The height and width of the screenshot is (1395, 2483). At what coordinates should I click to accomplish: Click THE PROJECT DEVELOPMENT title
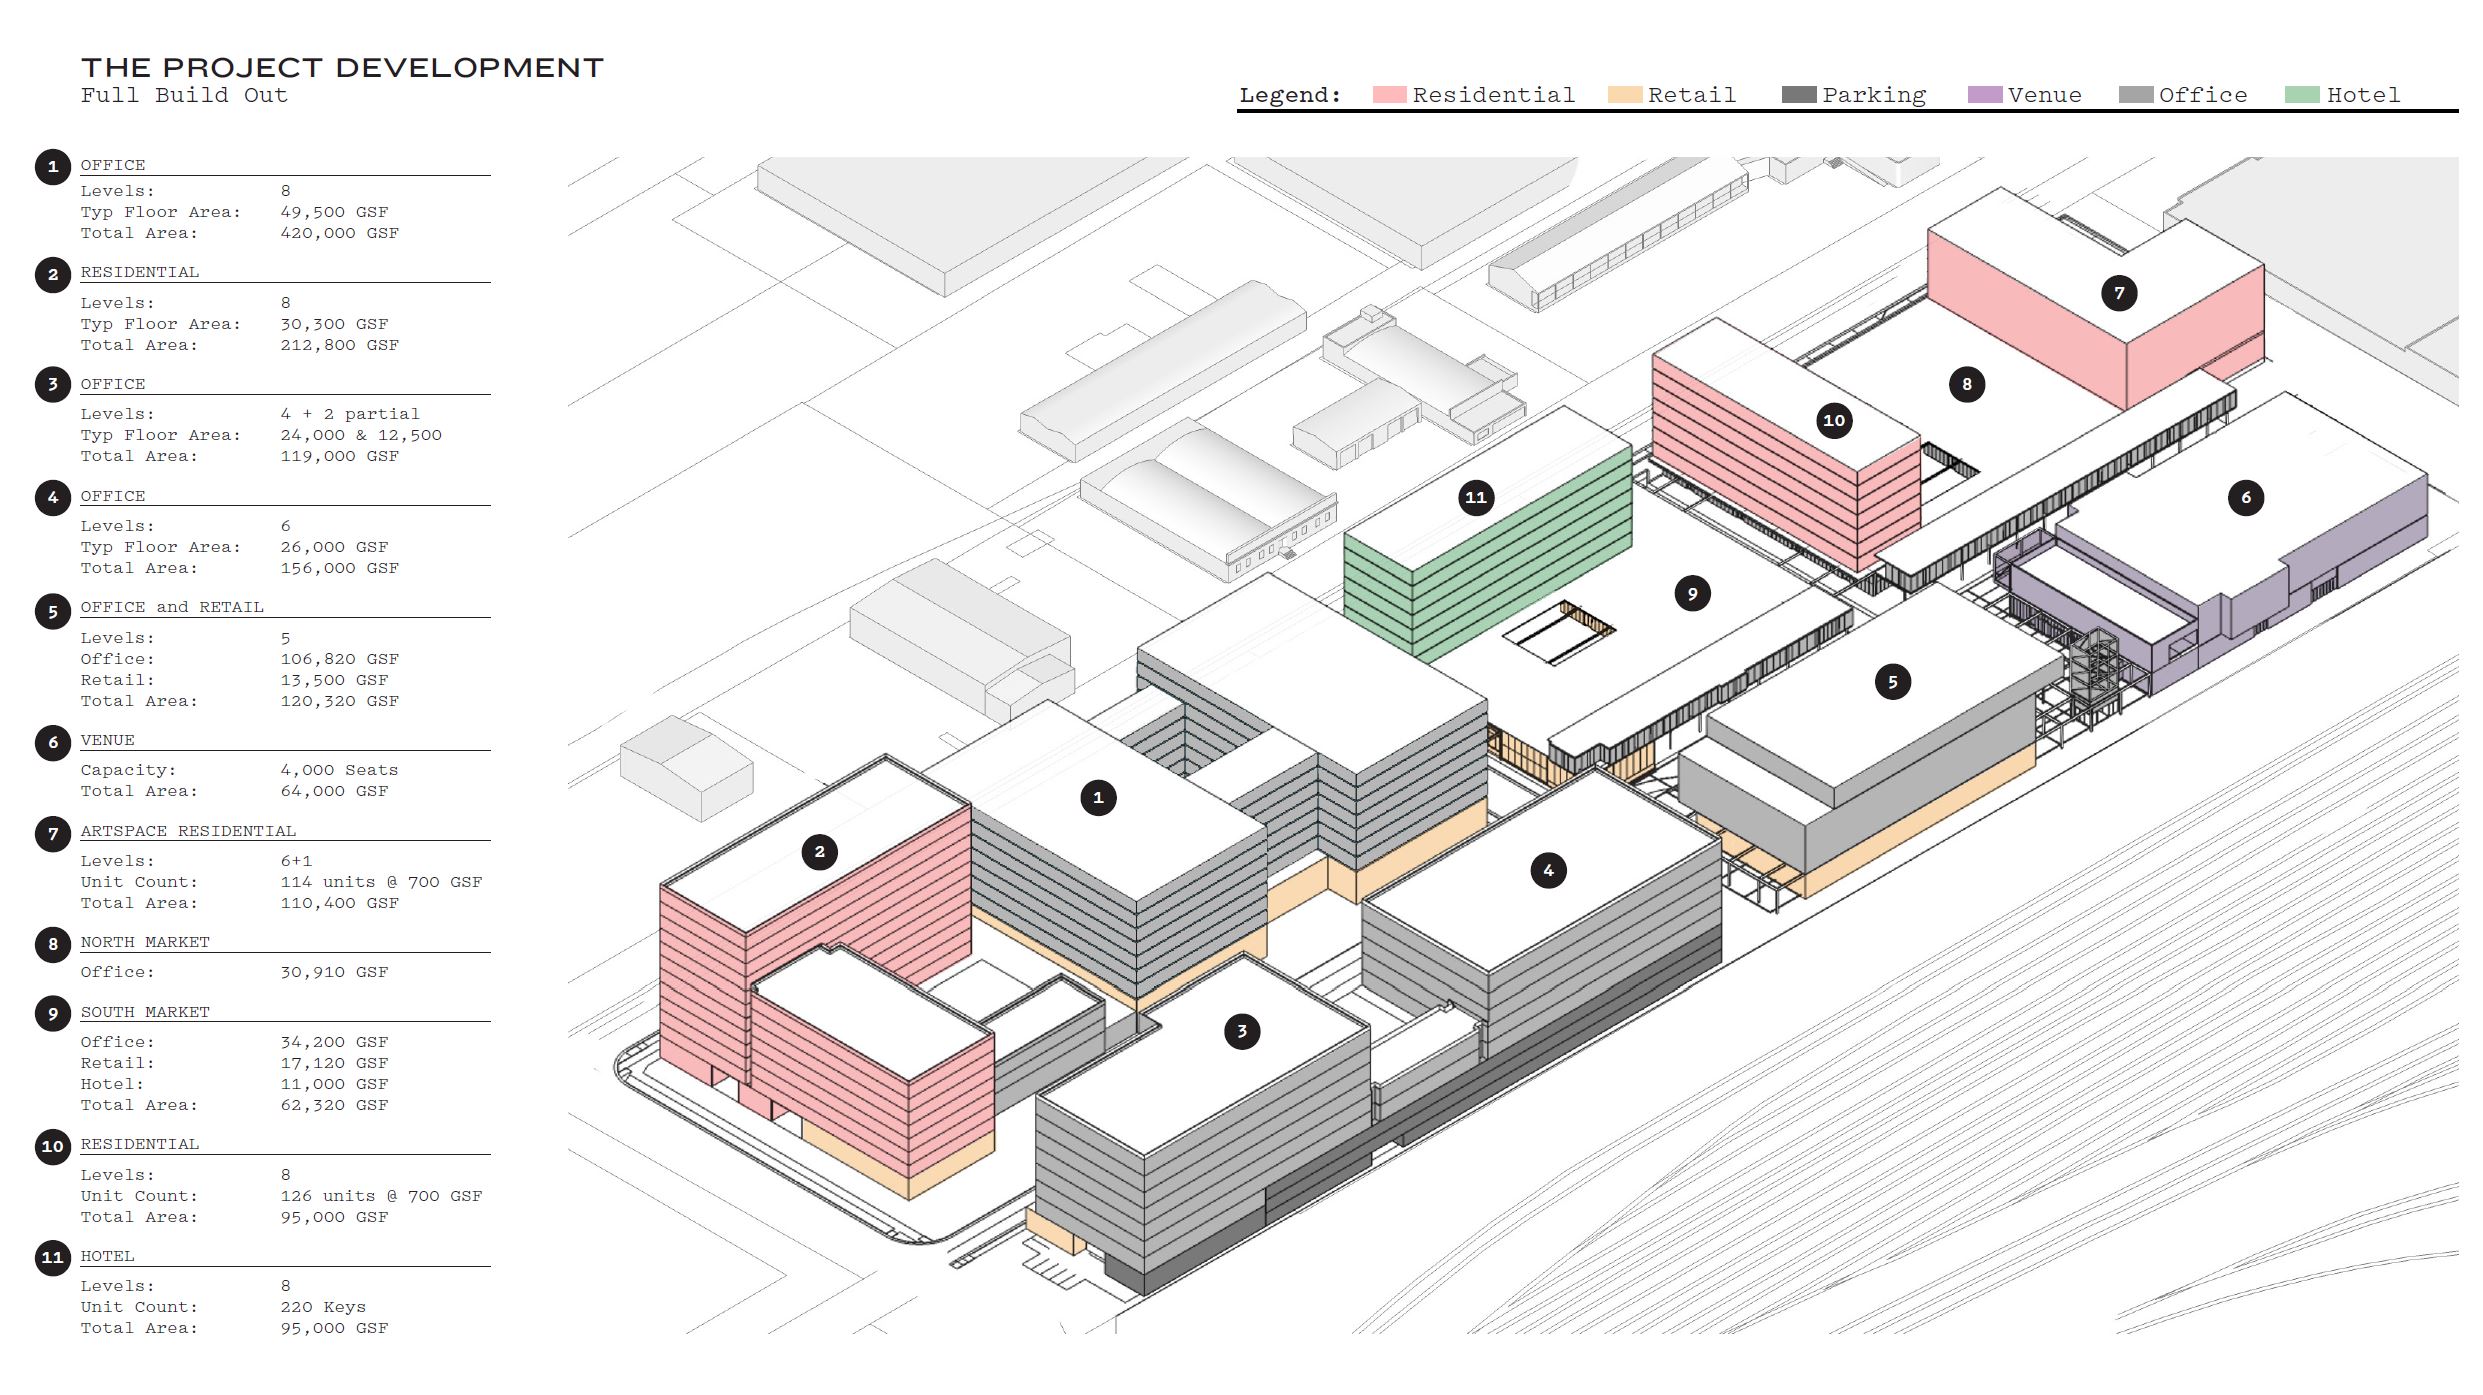[342, 68]
